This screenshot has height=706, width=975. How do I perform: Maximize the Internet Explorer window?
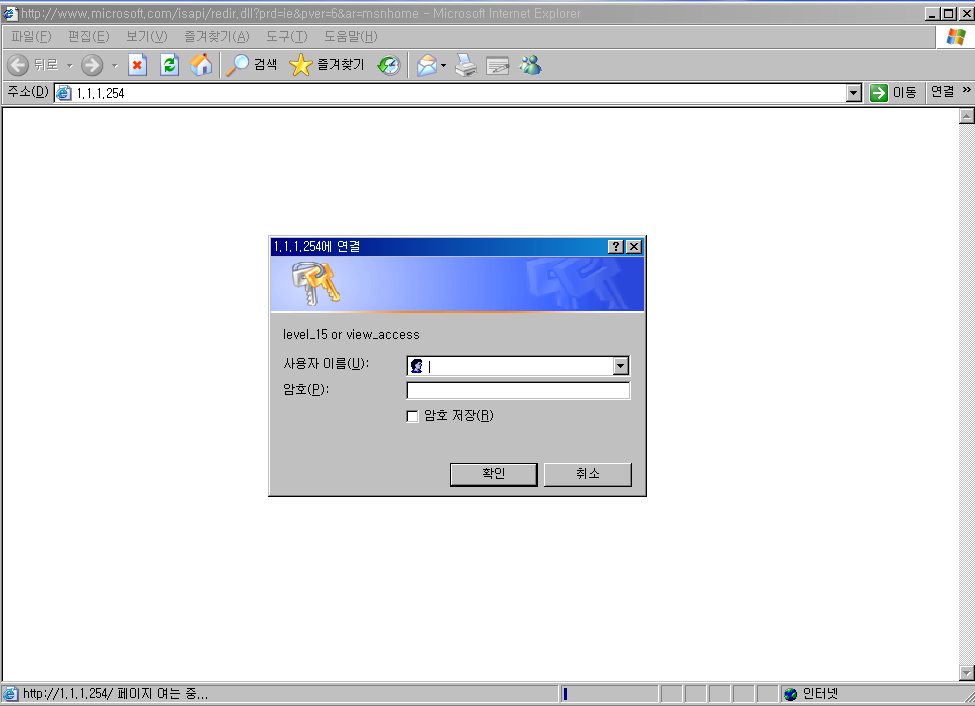pos(949,14)
